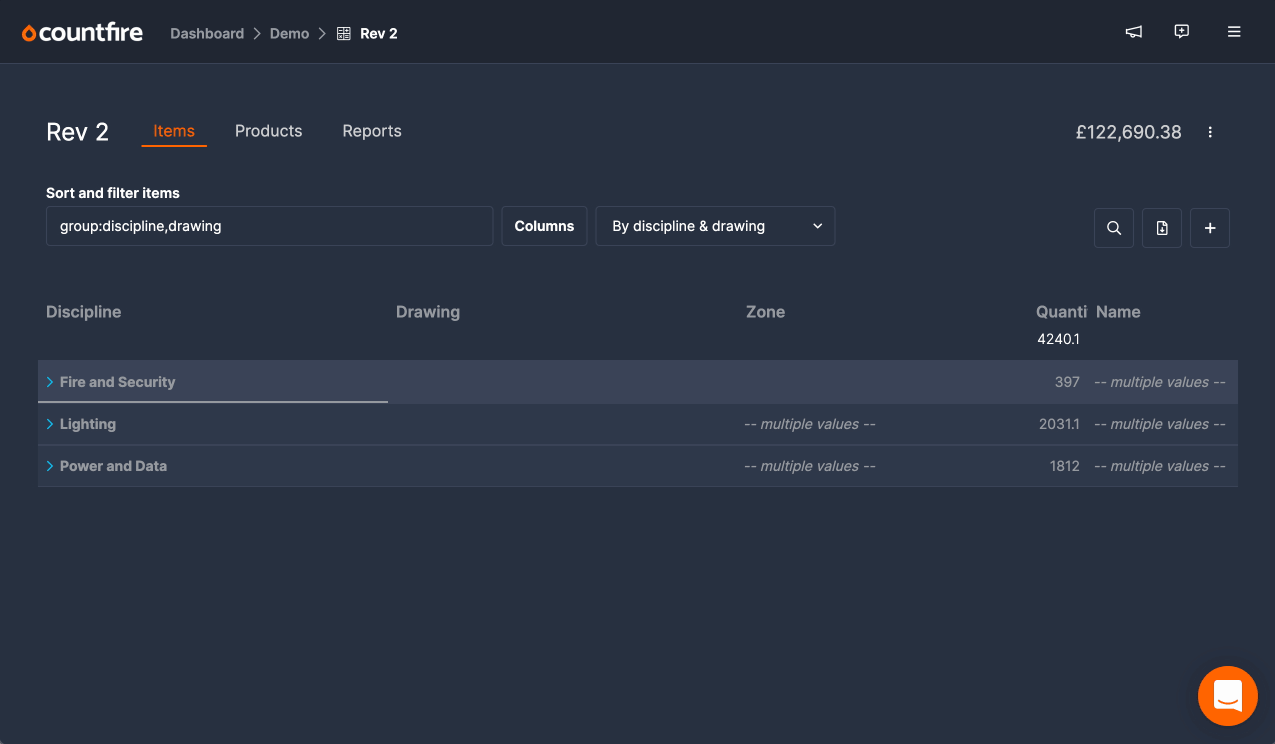The width and height of the screenshot is (1275, 744).
Task: Go to the Demo project breadcrumb link
Action: 289,32
